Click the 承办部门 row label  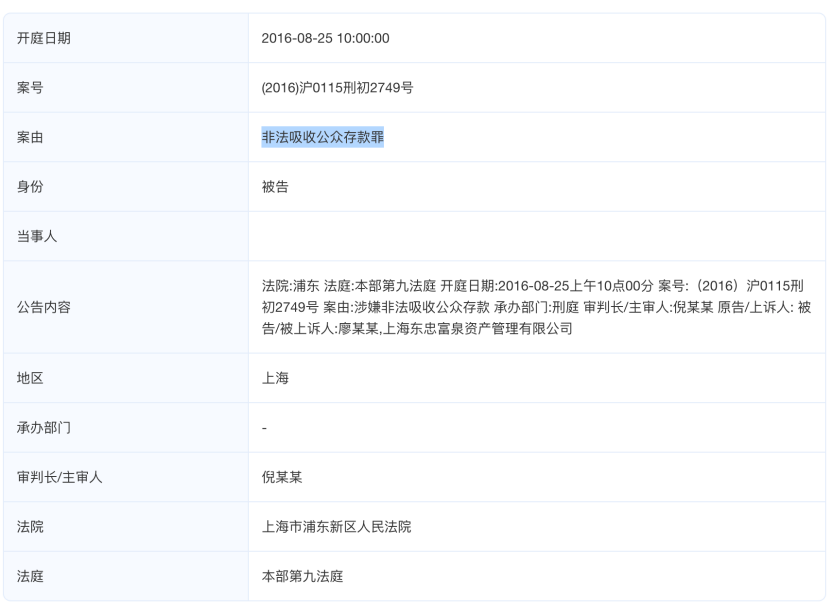coord(45,428)
